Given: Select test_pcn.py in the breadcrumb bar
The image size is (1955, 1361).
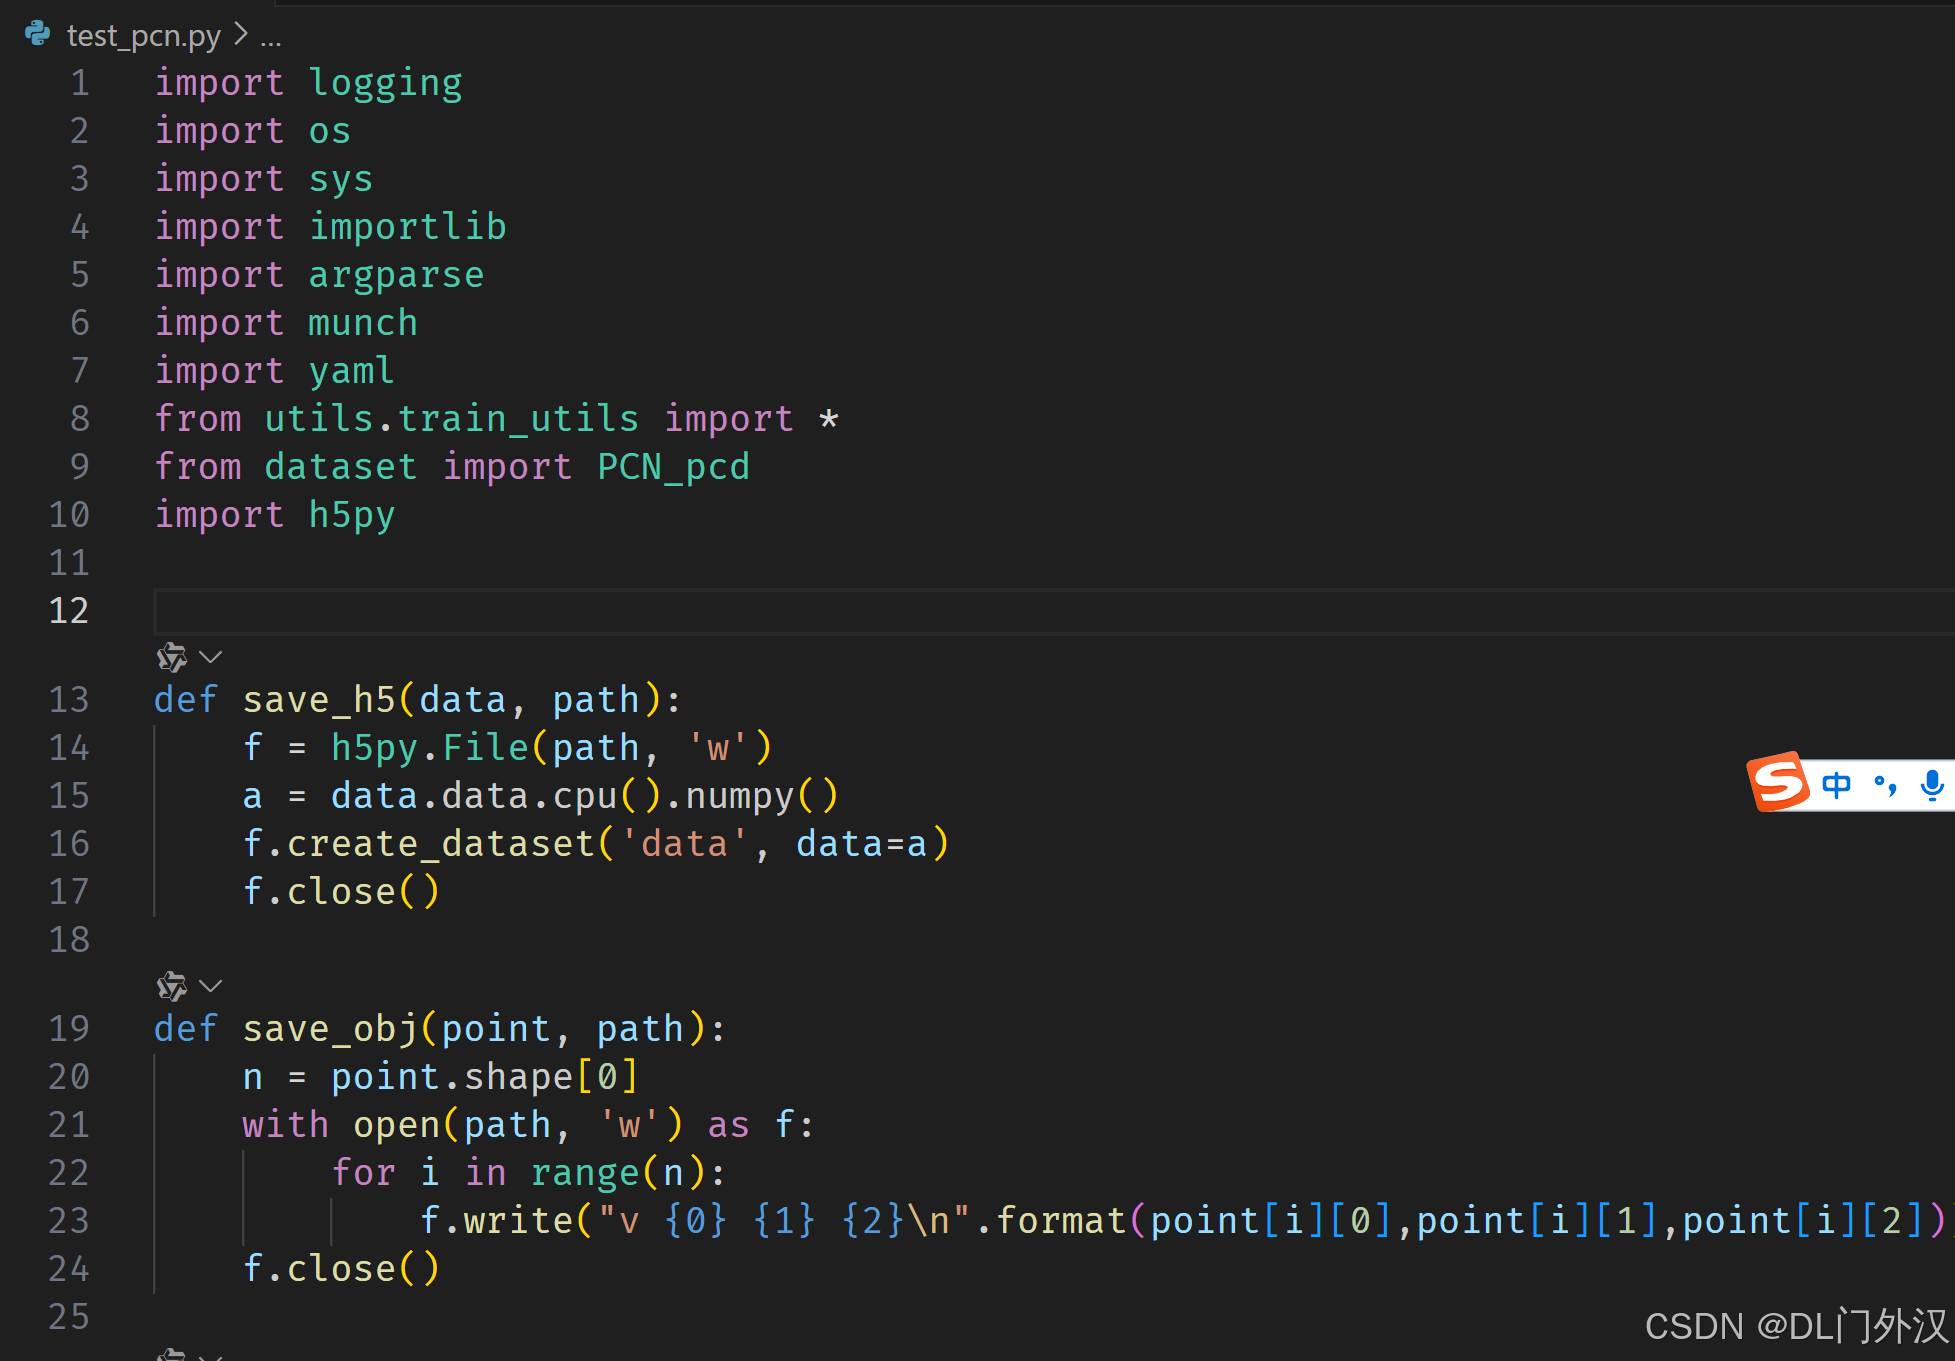Looking at the screenshot, I should click(144, 35).
